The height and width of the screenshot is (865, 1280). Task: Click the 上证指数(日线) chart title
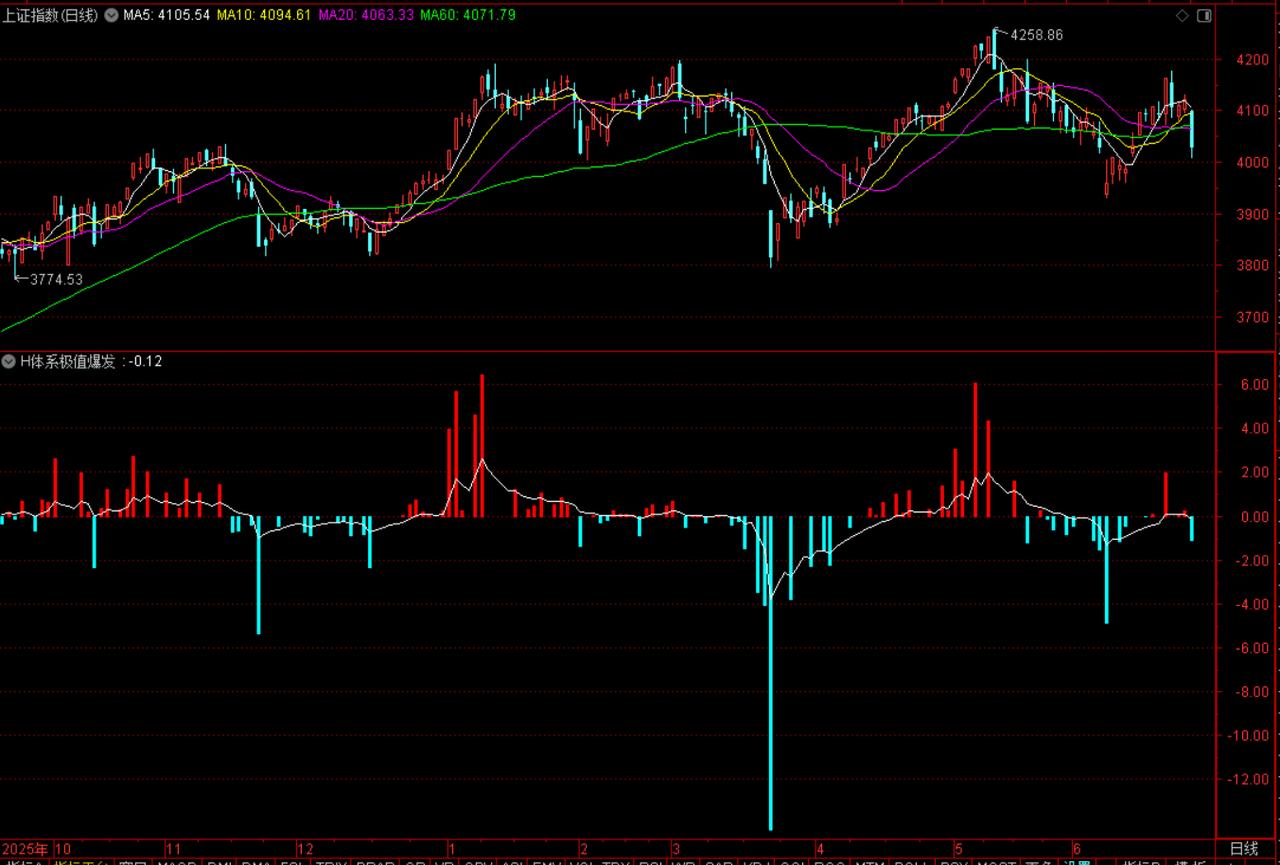point(51,16)
